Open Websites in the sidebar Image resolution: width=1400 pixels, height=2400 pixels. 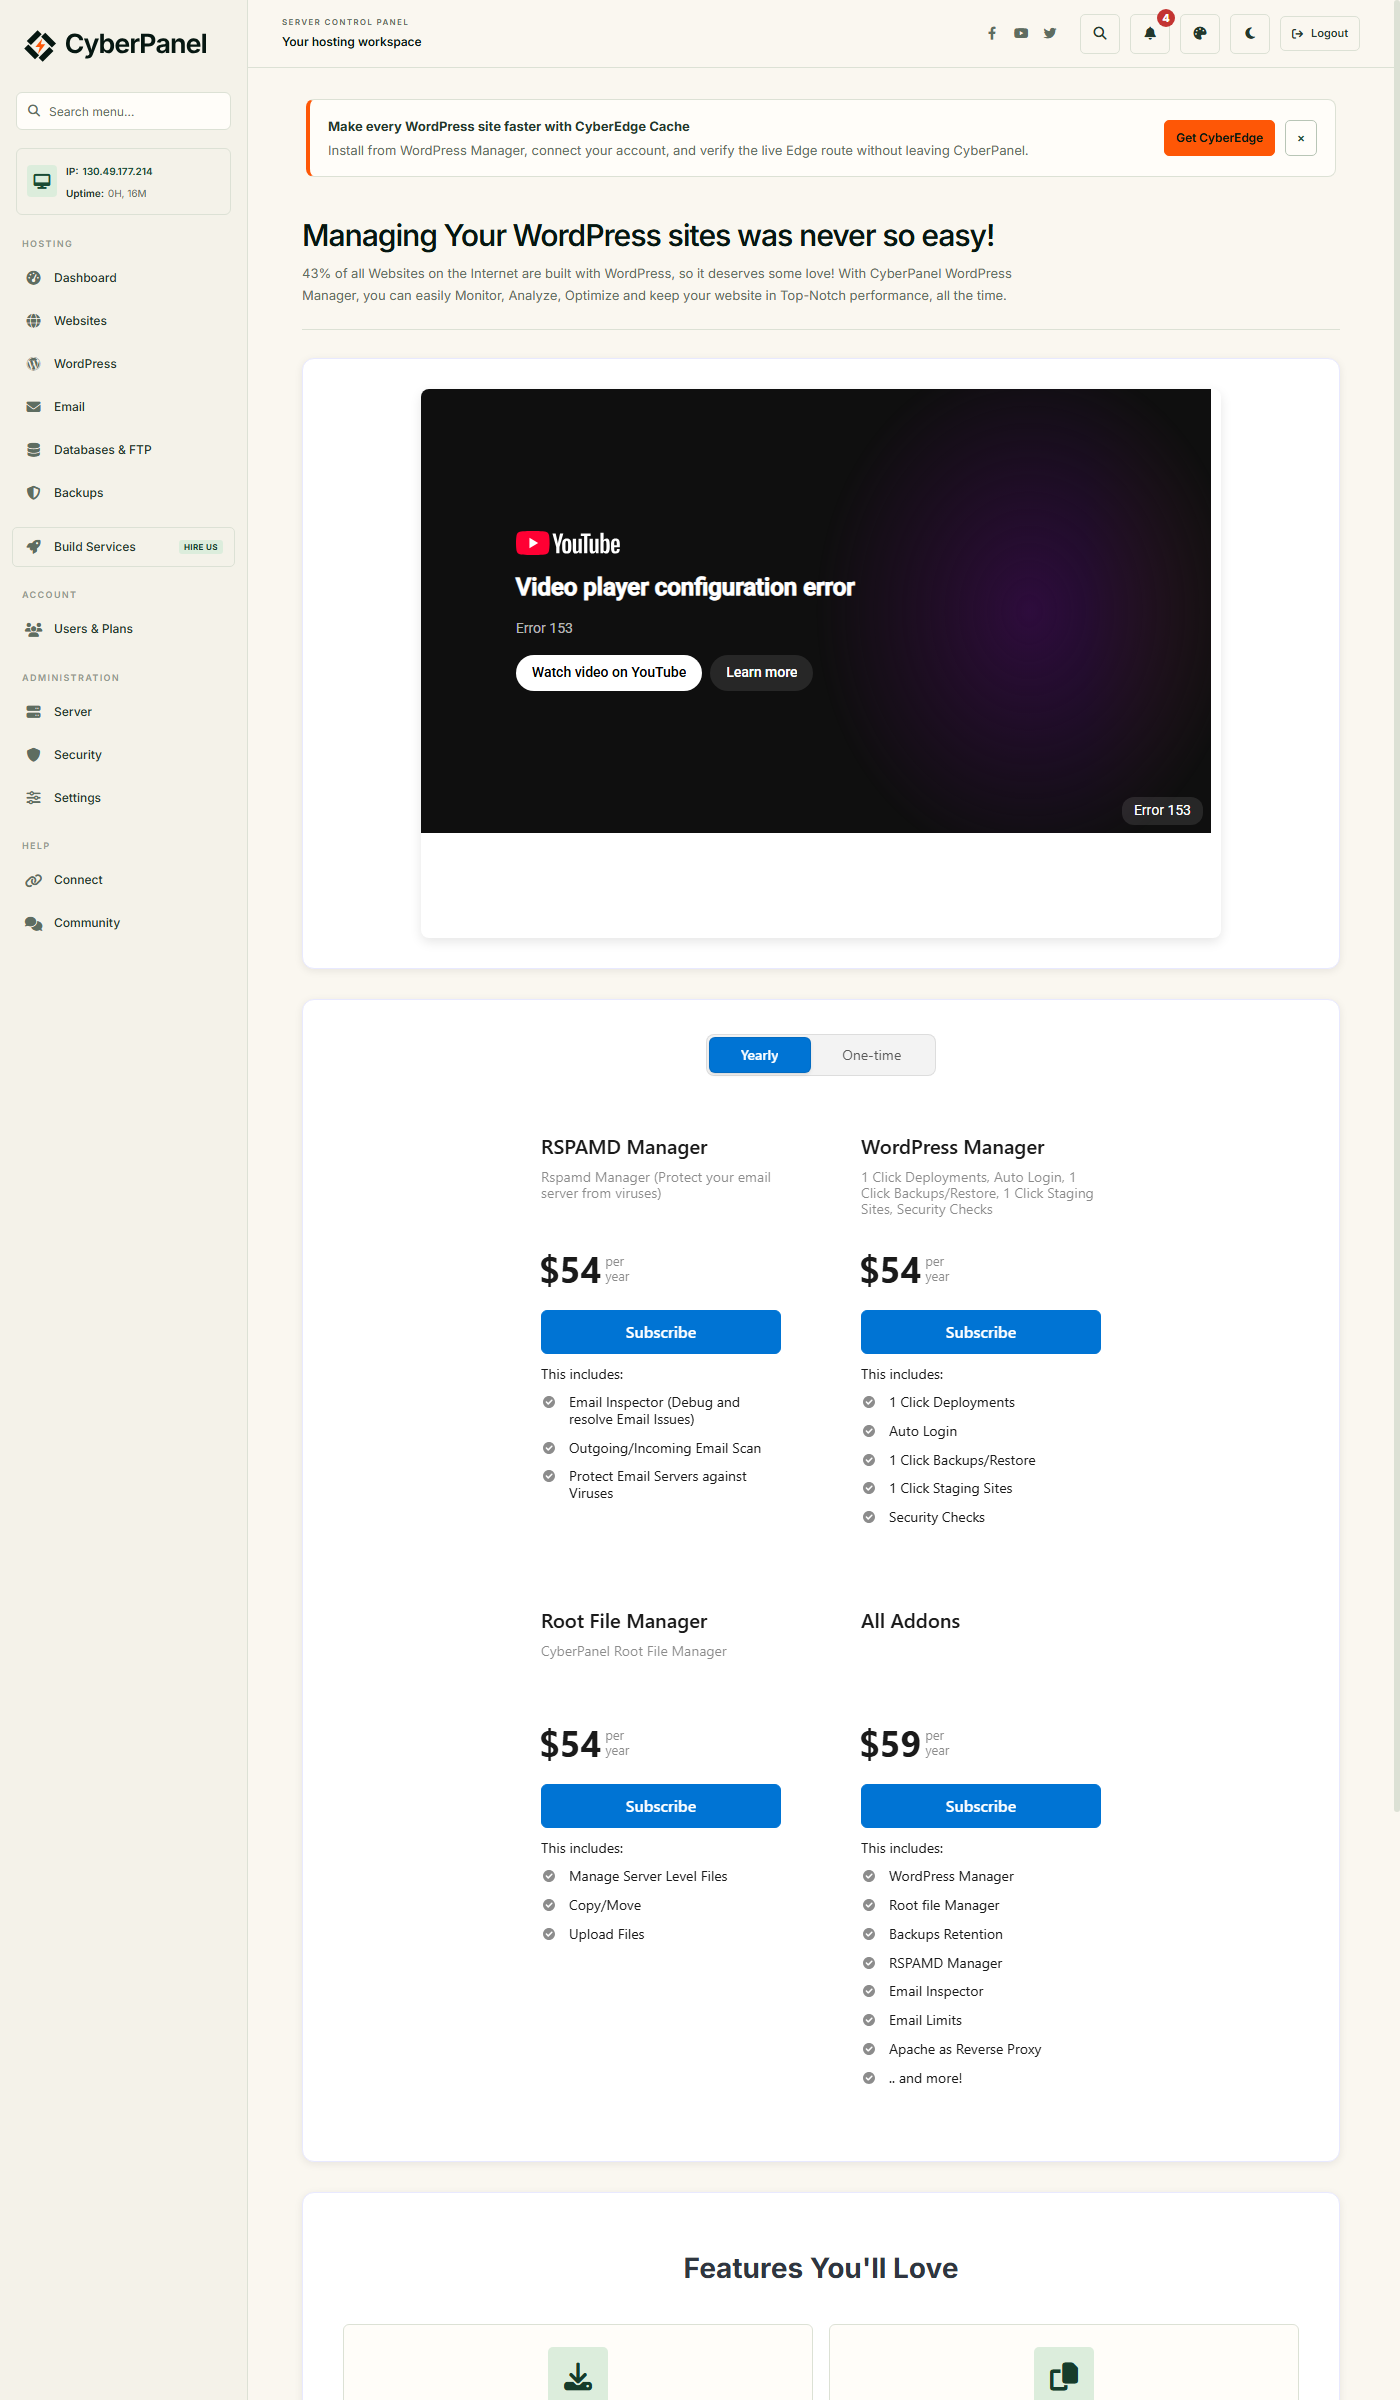123,321
